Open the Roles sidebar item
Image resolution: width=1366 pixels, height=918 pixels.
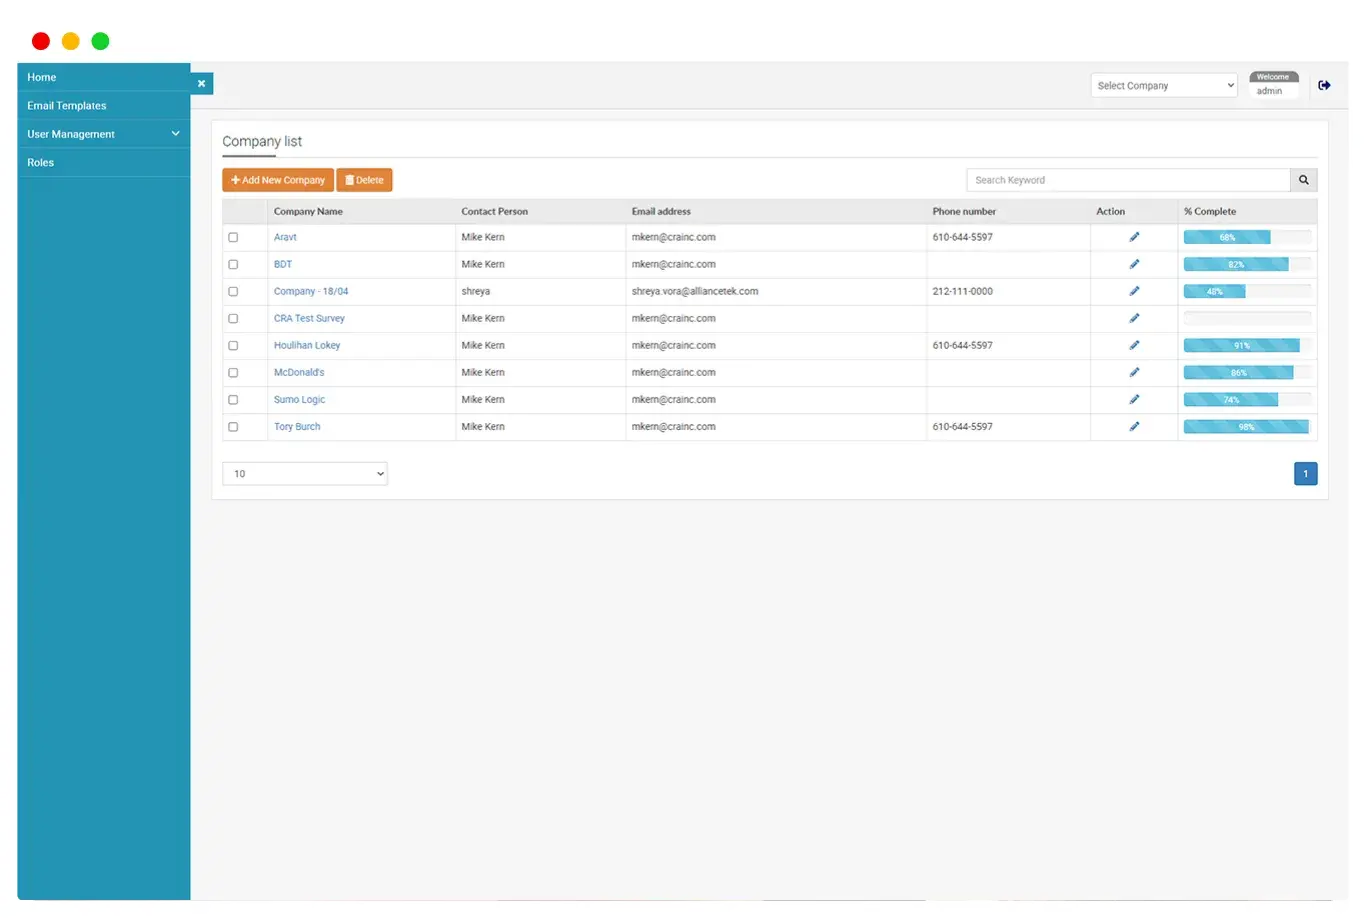click(41, 163)
